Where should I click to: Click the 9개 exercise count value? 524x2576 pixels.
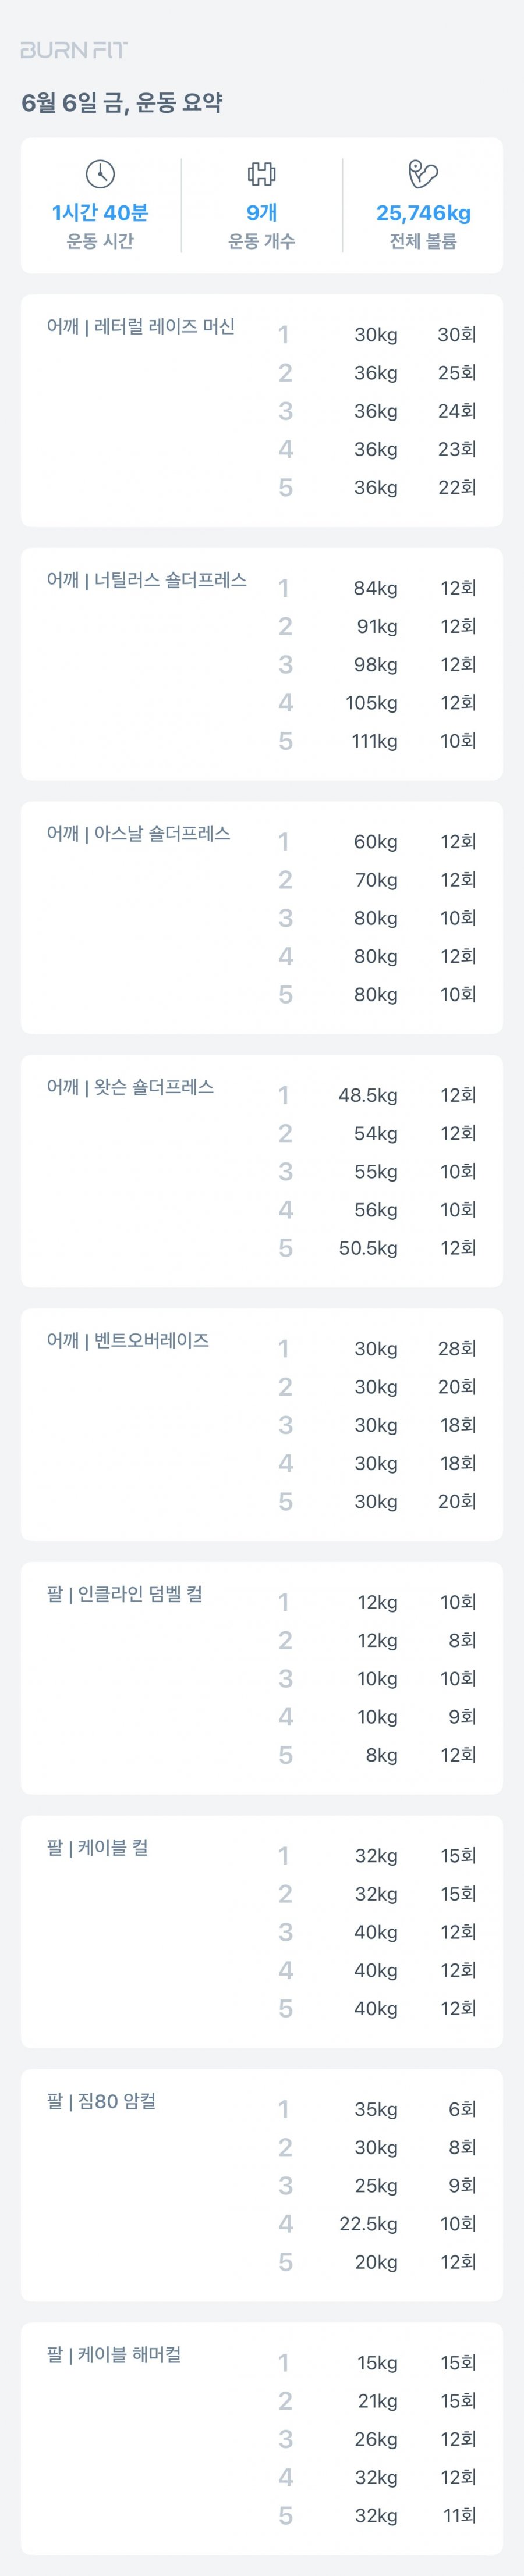[262, 213]
